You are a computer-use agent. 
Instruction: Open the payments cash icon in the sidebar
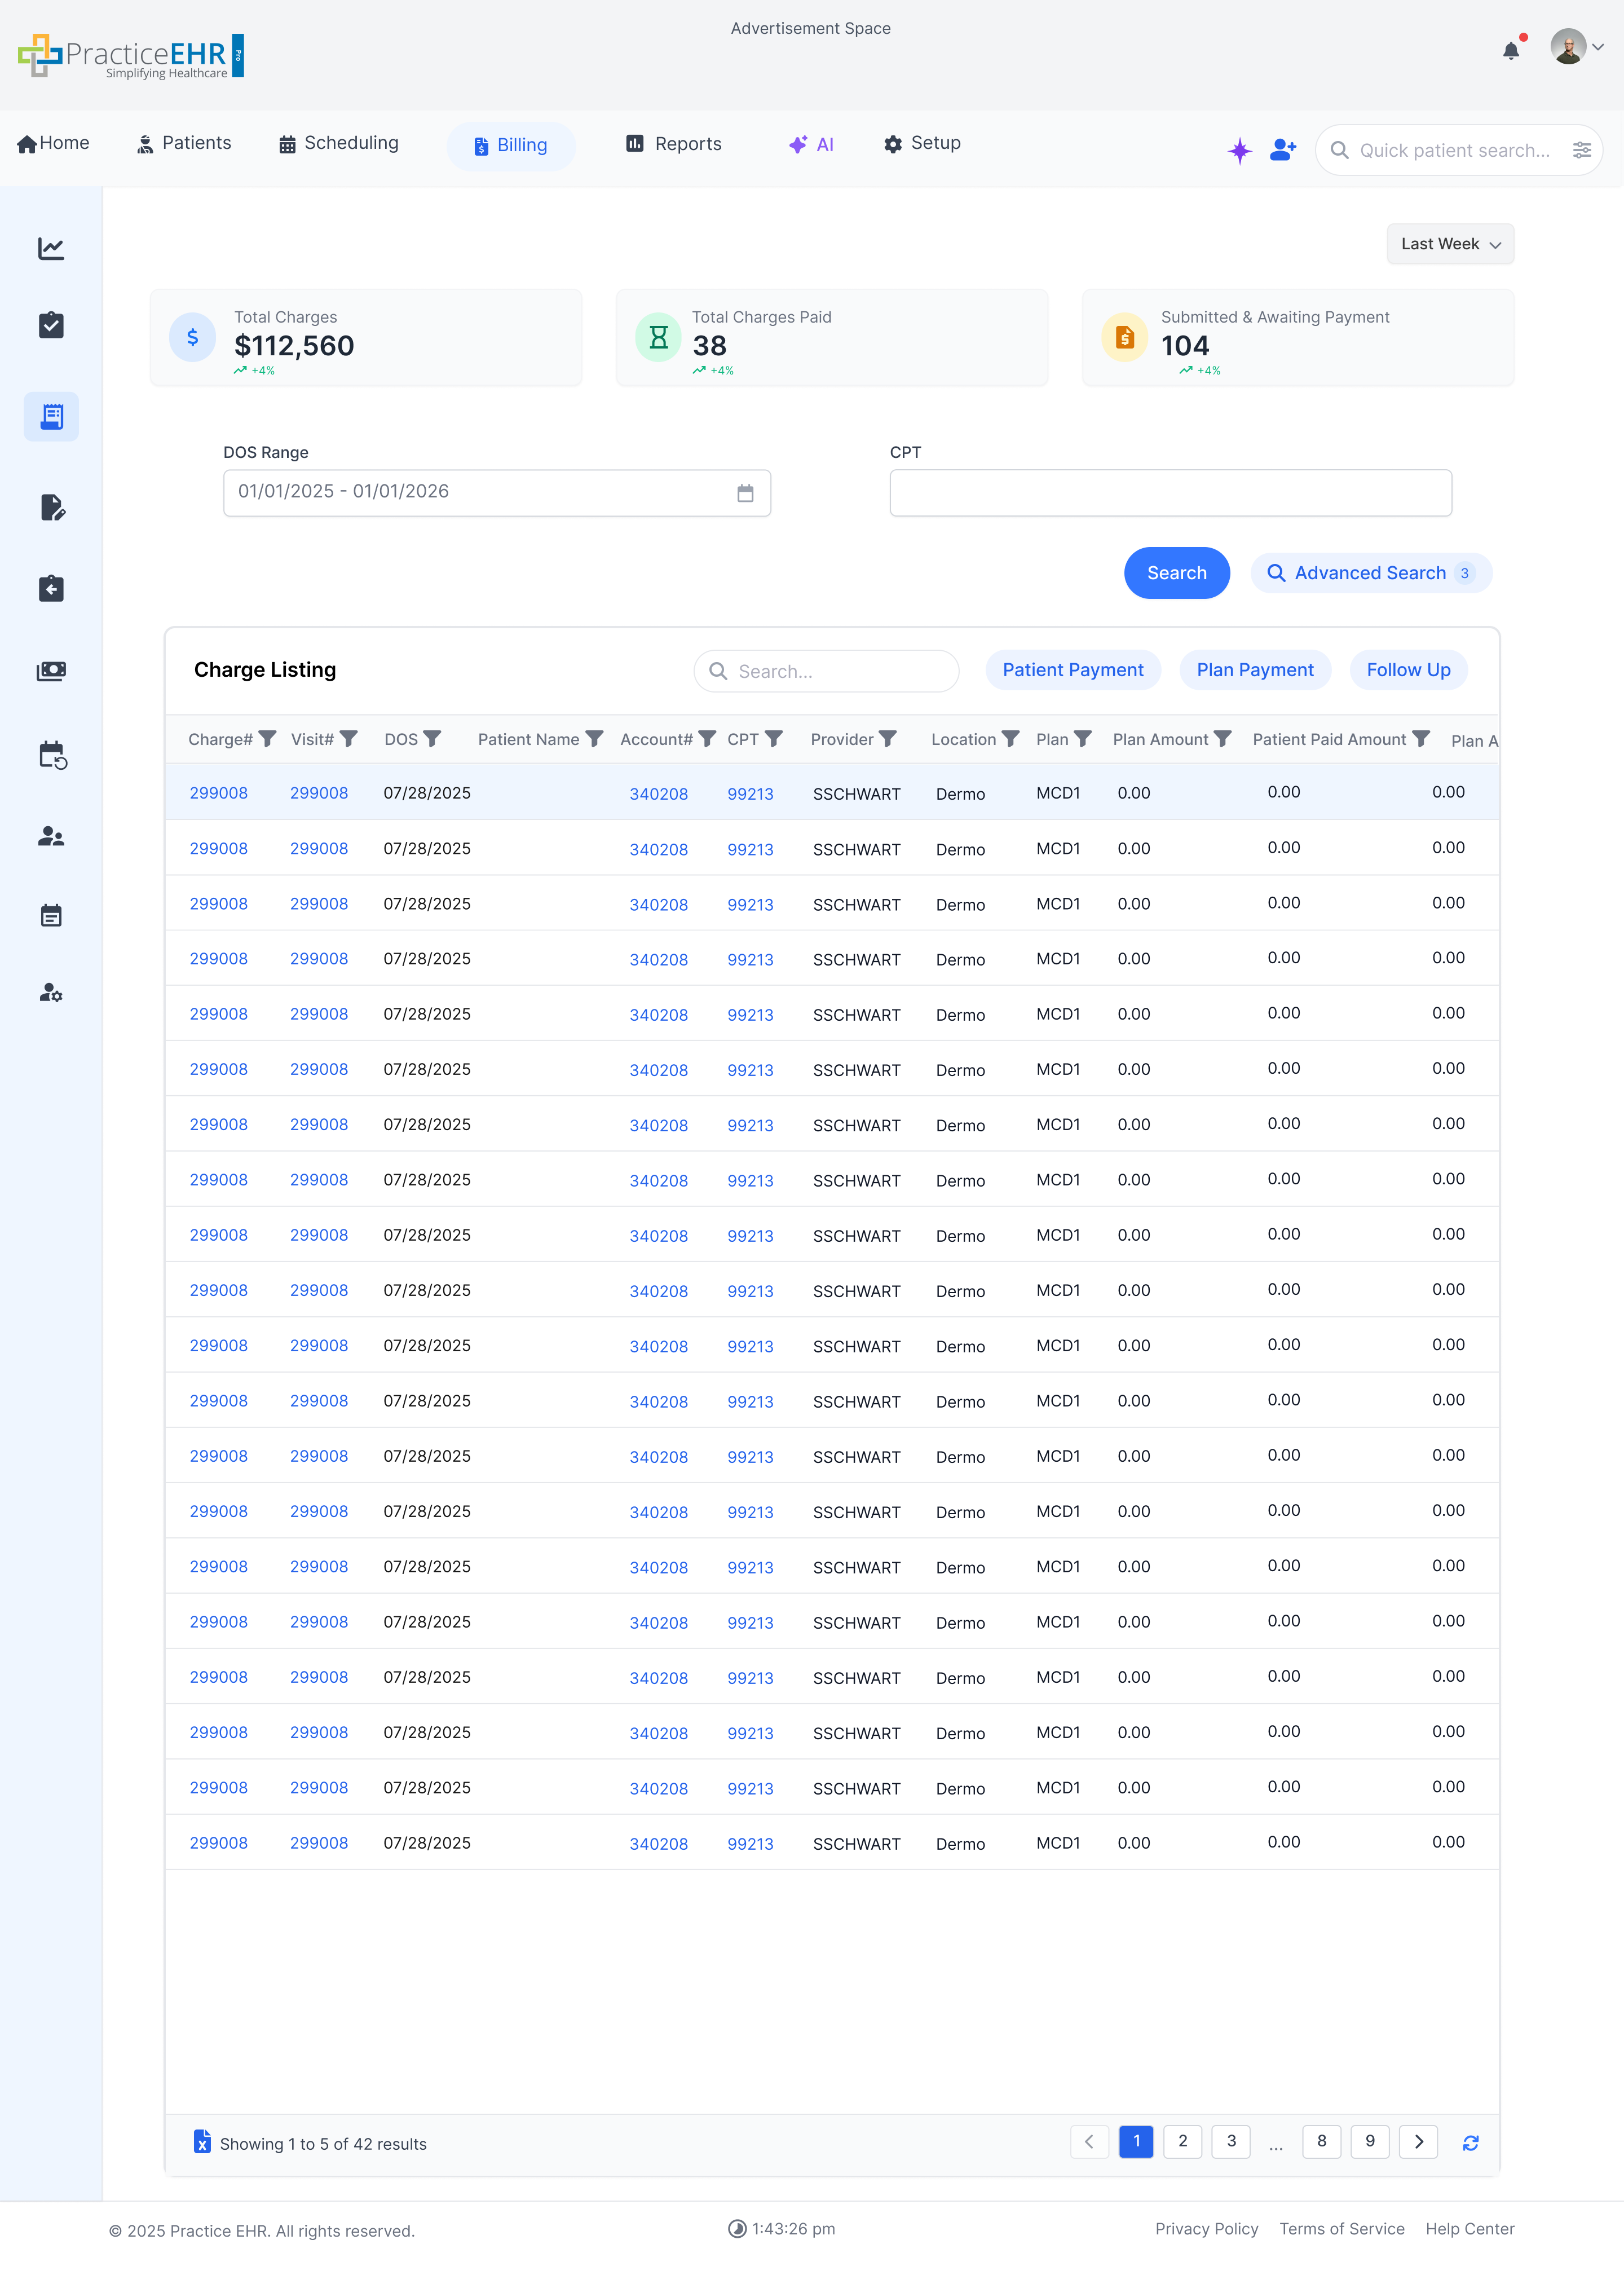51,671
